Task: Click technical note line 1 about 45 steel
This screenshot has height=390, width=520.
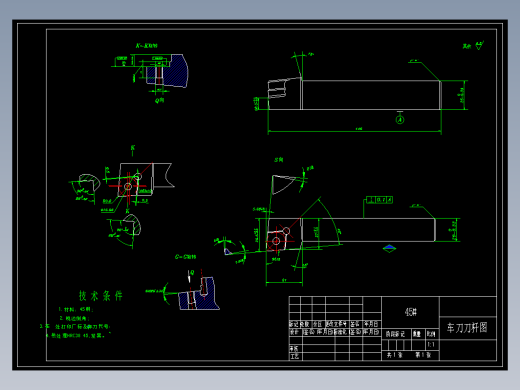Action: tap(76, 309)
